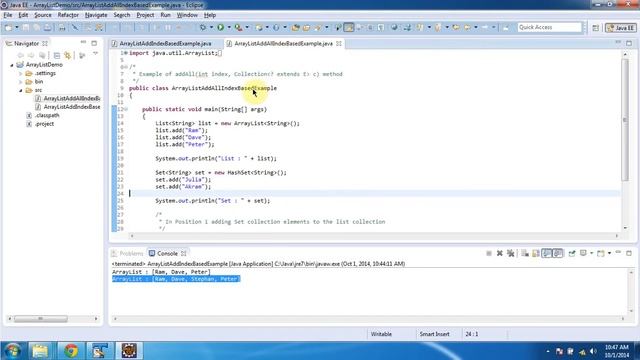Close the ArrayListAddAllIndexBasedExample.java tab
The width and height of the screenshot is (640, 360).
tap(339, 43)
